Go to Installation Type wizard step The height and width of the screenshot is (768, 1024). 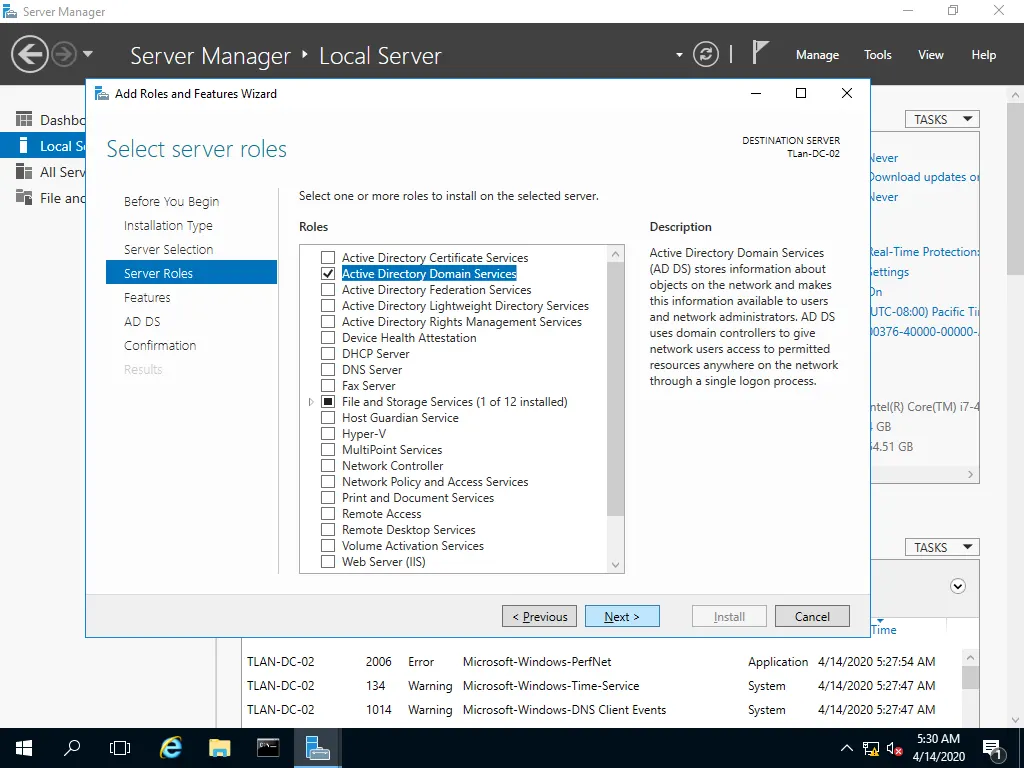tap(168, 226)
